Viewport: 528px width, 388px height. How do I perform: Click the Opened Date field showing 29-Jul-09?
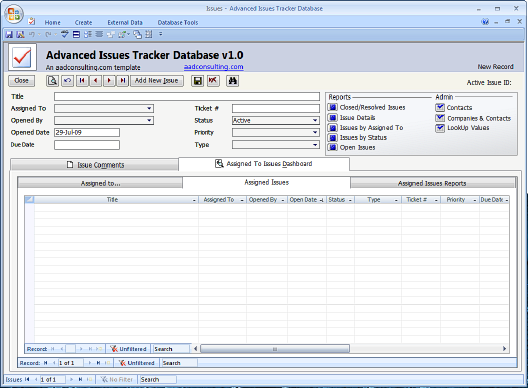[87, 133]
